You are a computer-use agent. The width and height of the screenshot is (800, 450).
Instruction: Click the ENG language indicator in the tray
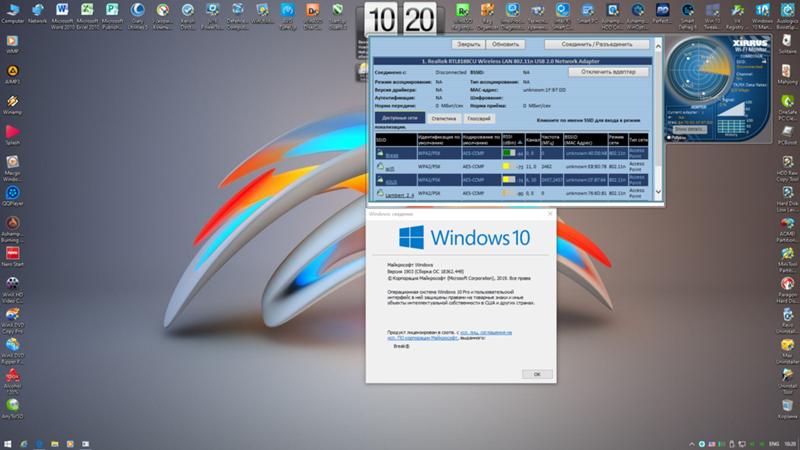pyautogui.click(x=773, y=444)
